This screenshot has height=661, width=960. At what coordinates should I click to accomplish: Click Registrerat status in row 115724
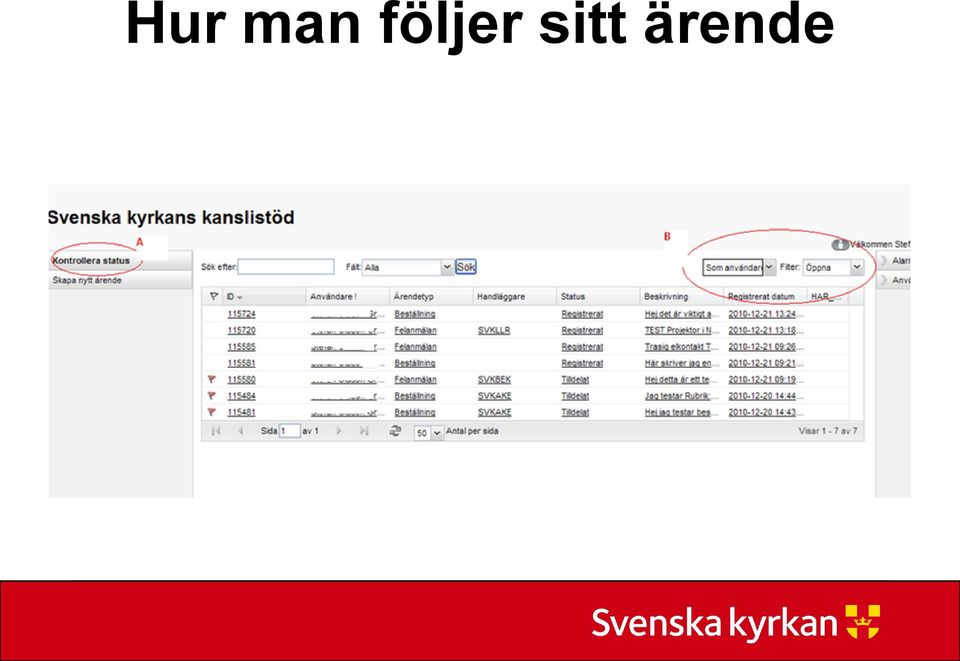tap(582, 314)
